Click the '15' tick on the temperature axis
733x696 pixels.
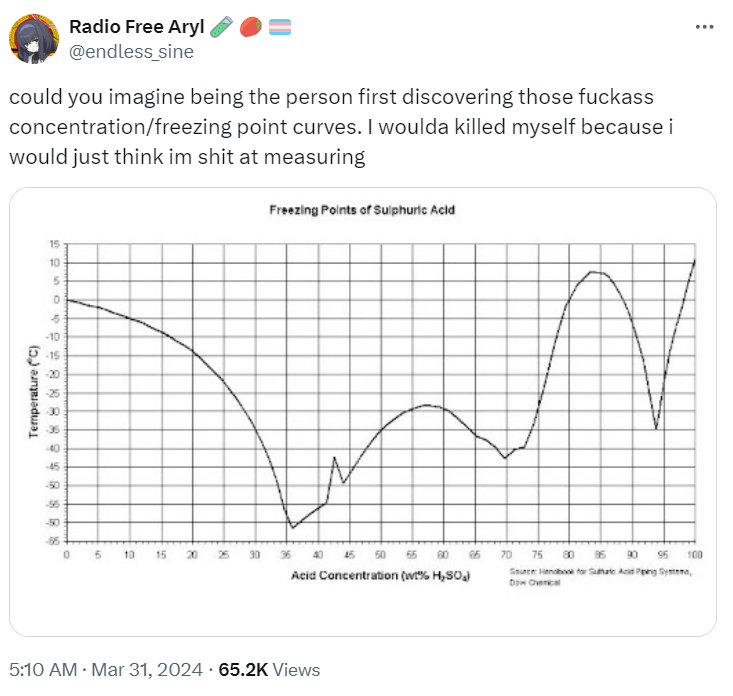coord(55,244)
